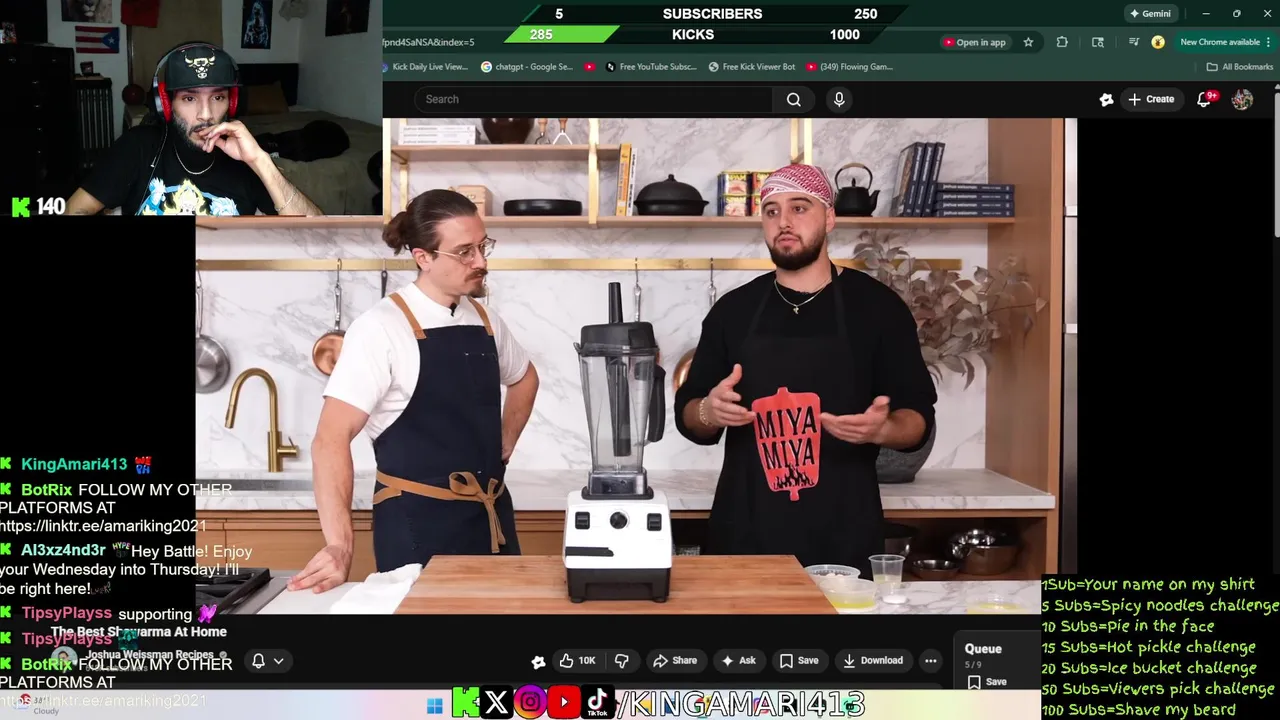Click the SUBSCRIBERS goal counter overlay
The width and height of the screenshot is (1280, 720).
pos(712,14)
